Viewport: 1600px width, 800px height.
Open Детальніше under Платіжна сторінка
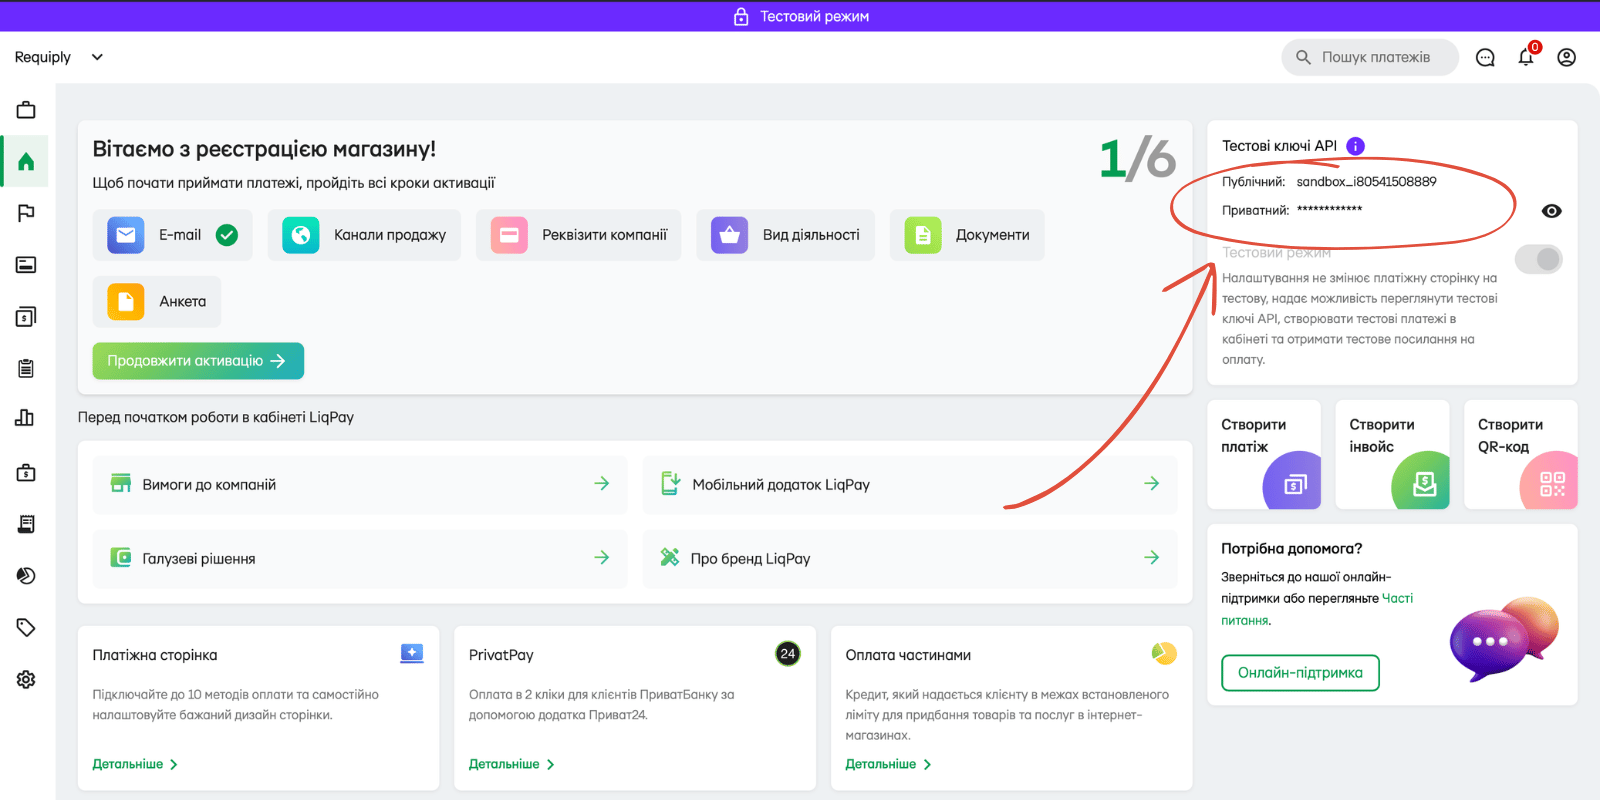135,764
